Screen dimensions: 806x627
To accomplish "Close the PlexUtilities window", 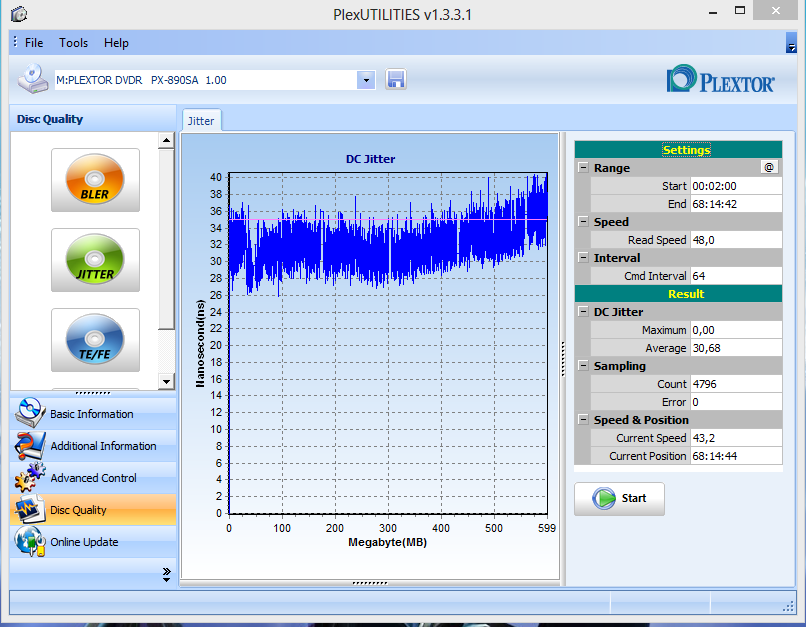I will 776,10.
